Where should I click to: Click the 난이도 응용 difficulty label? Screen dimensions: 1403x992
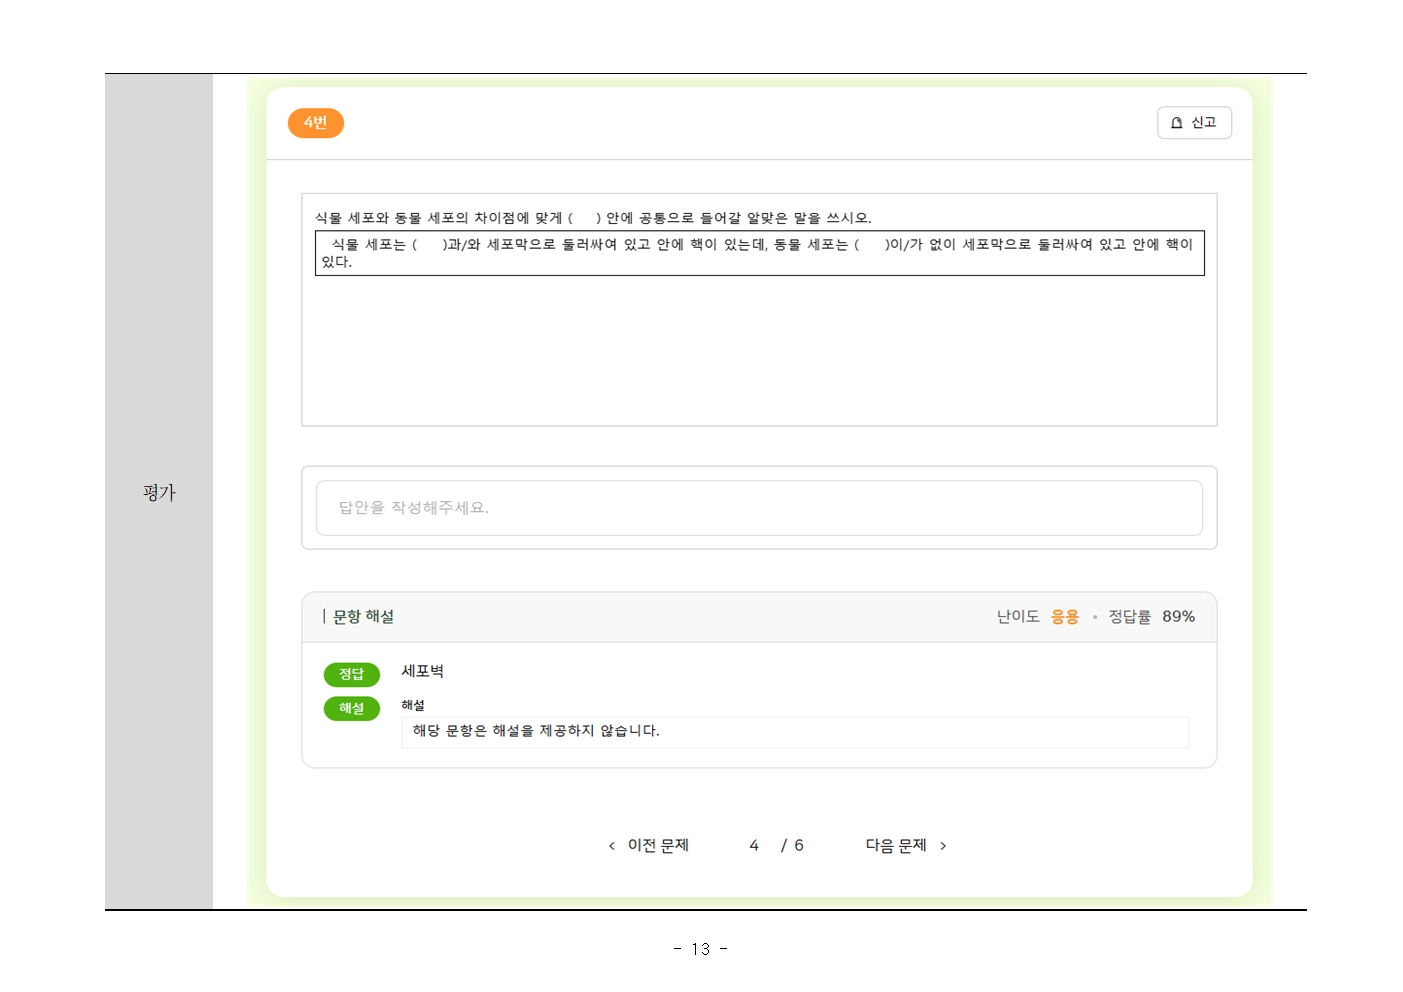(1038, 617)
